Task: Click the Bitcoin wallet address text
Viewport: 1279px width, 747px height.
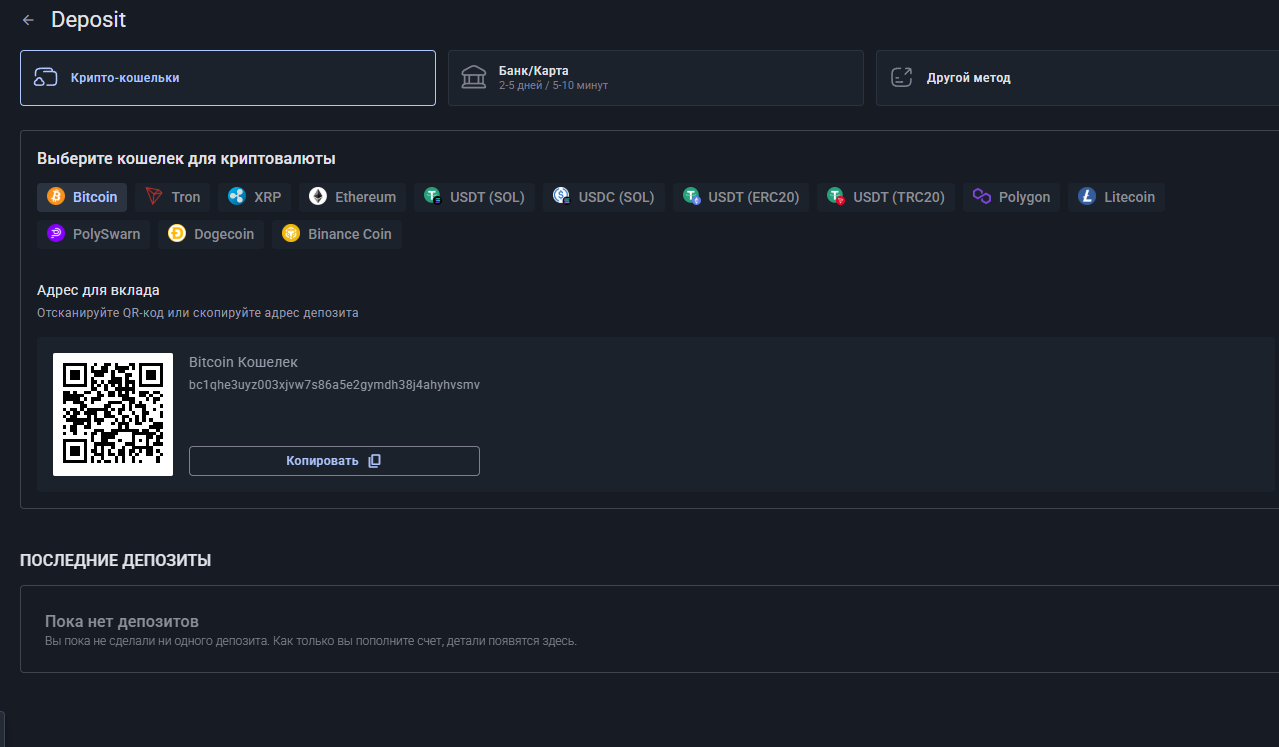Action: [x=334, y=385]
